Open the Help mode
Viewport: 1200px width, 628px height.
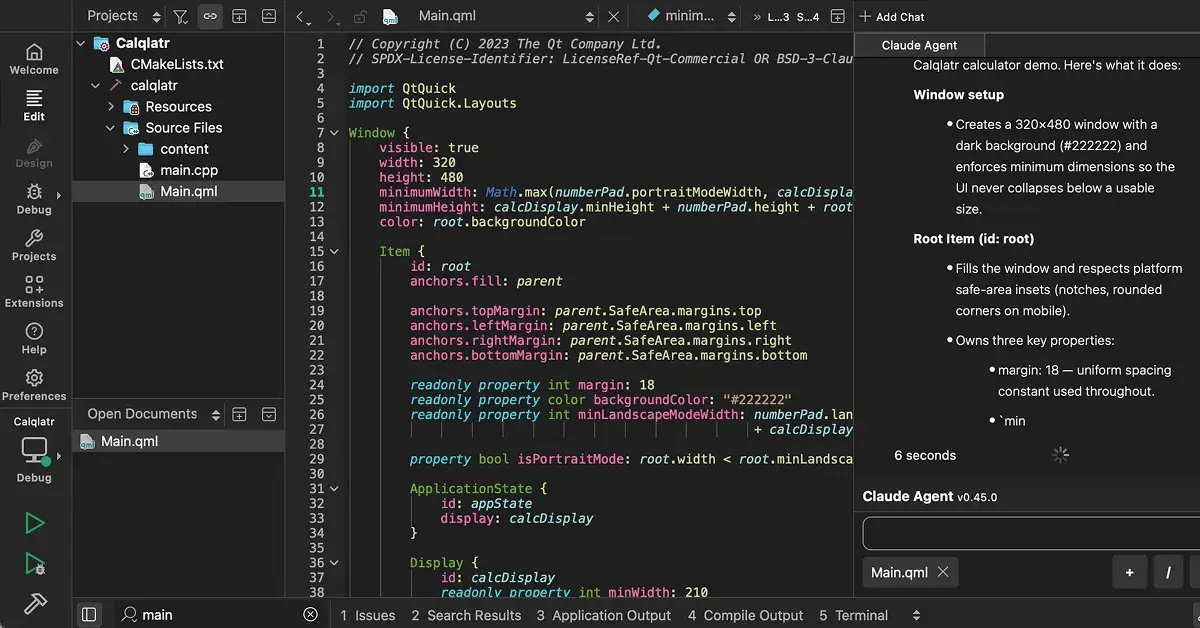[34, 338]
